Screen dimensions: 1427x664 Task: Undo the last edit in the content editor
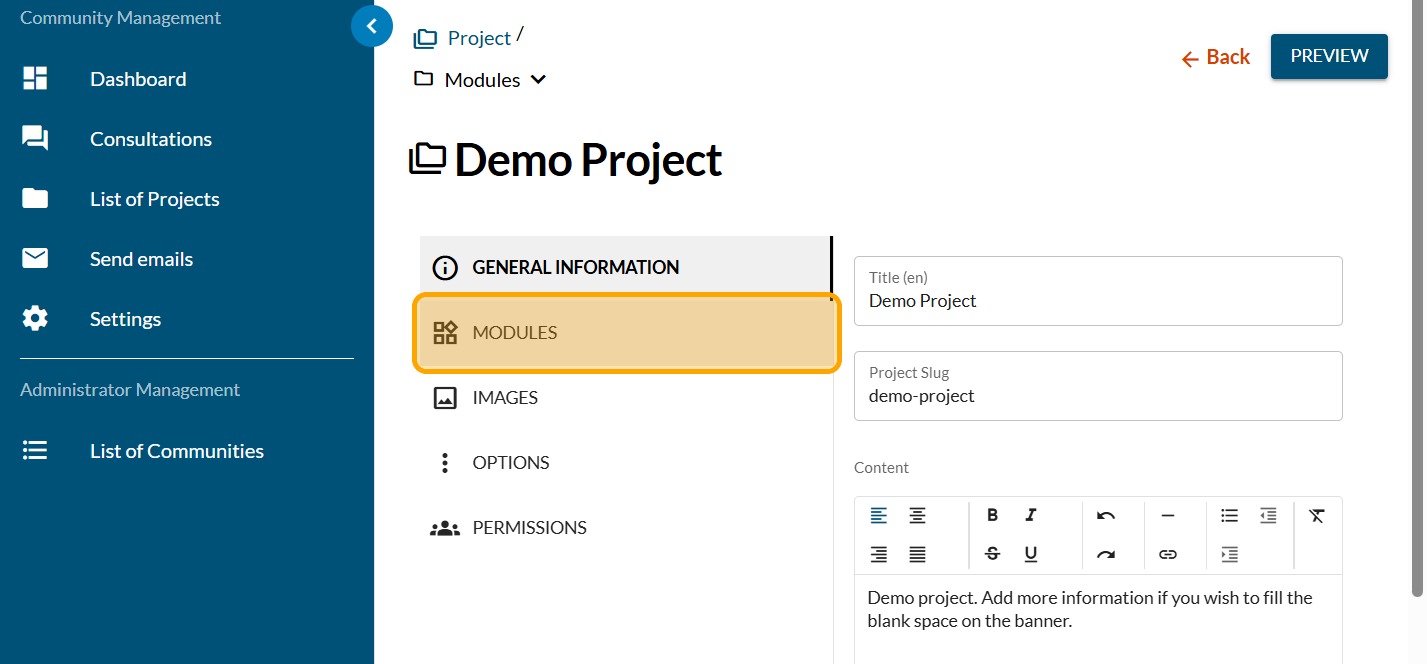(x=1105, y=515)
